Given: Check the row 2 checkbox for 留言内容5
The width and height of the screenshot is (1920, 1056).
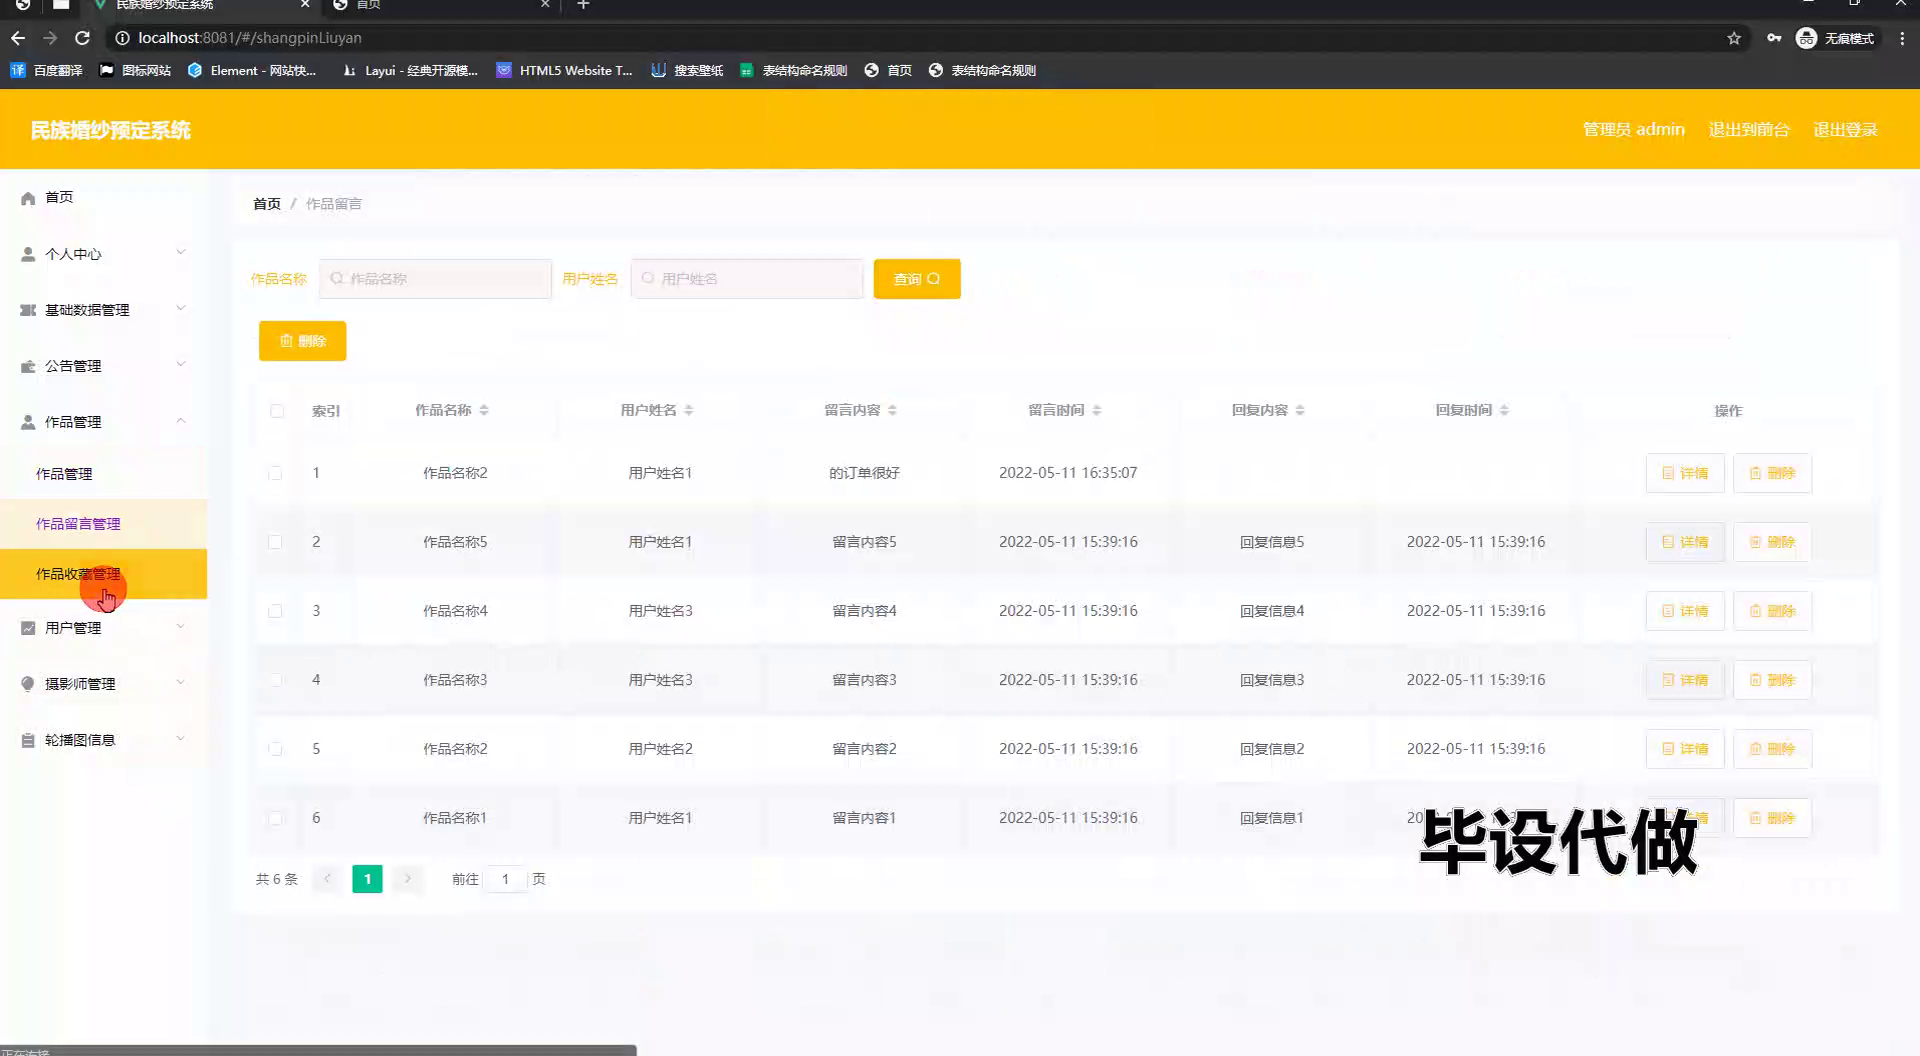Looking at the screenshot, I should coord(275,542).
